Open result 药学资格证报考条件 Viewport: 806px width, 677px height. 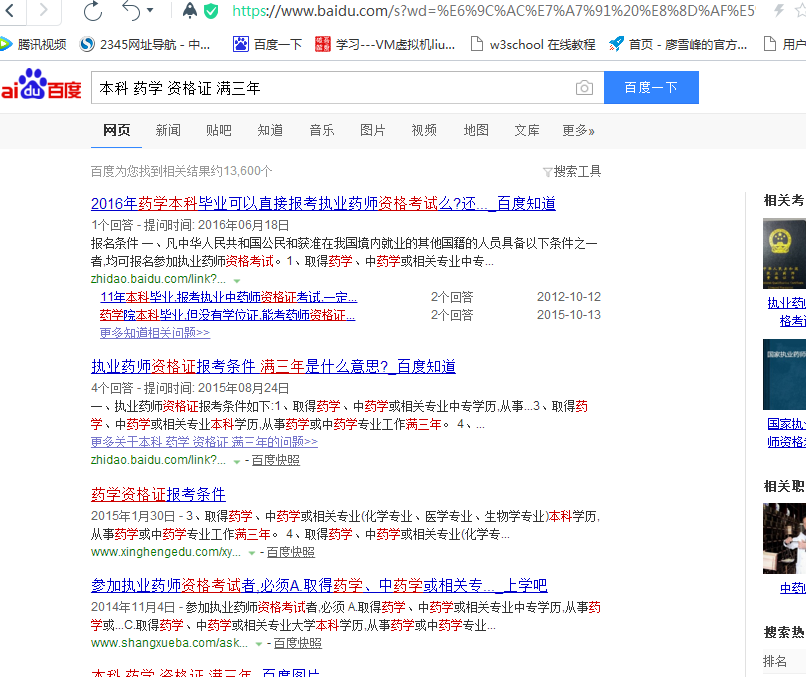[x=158, y=495]
